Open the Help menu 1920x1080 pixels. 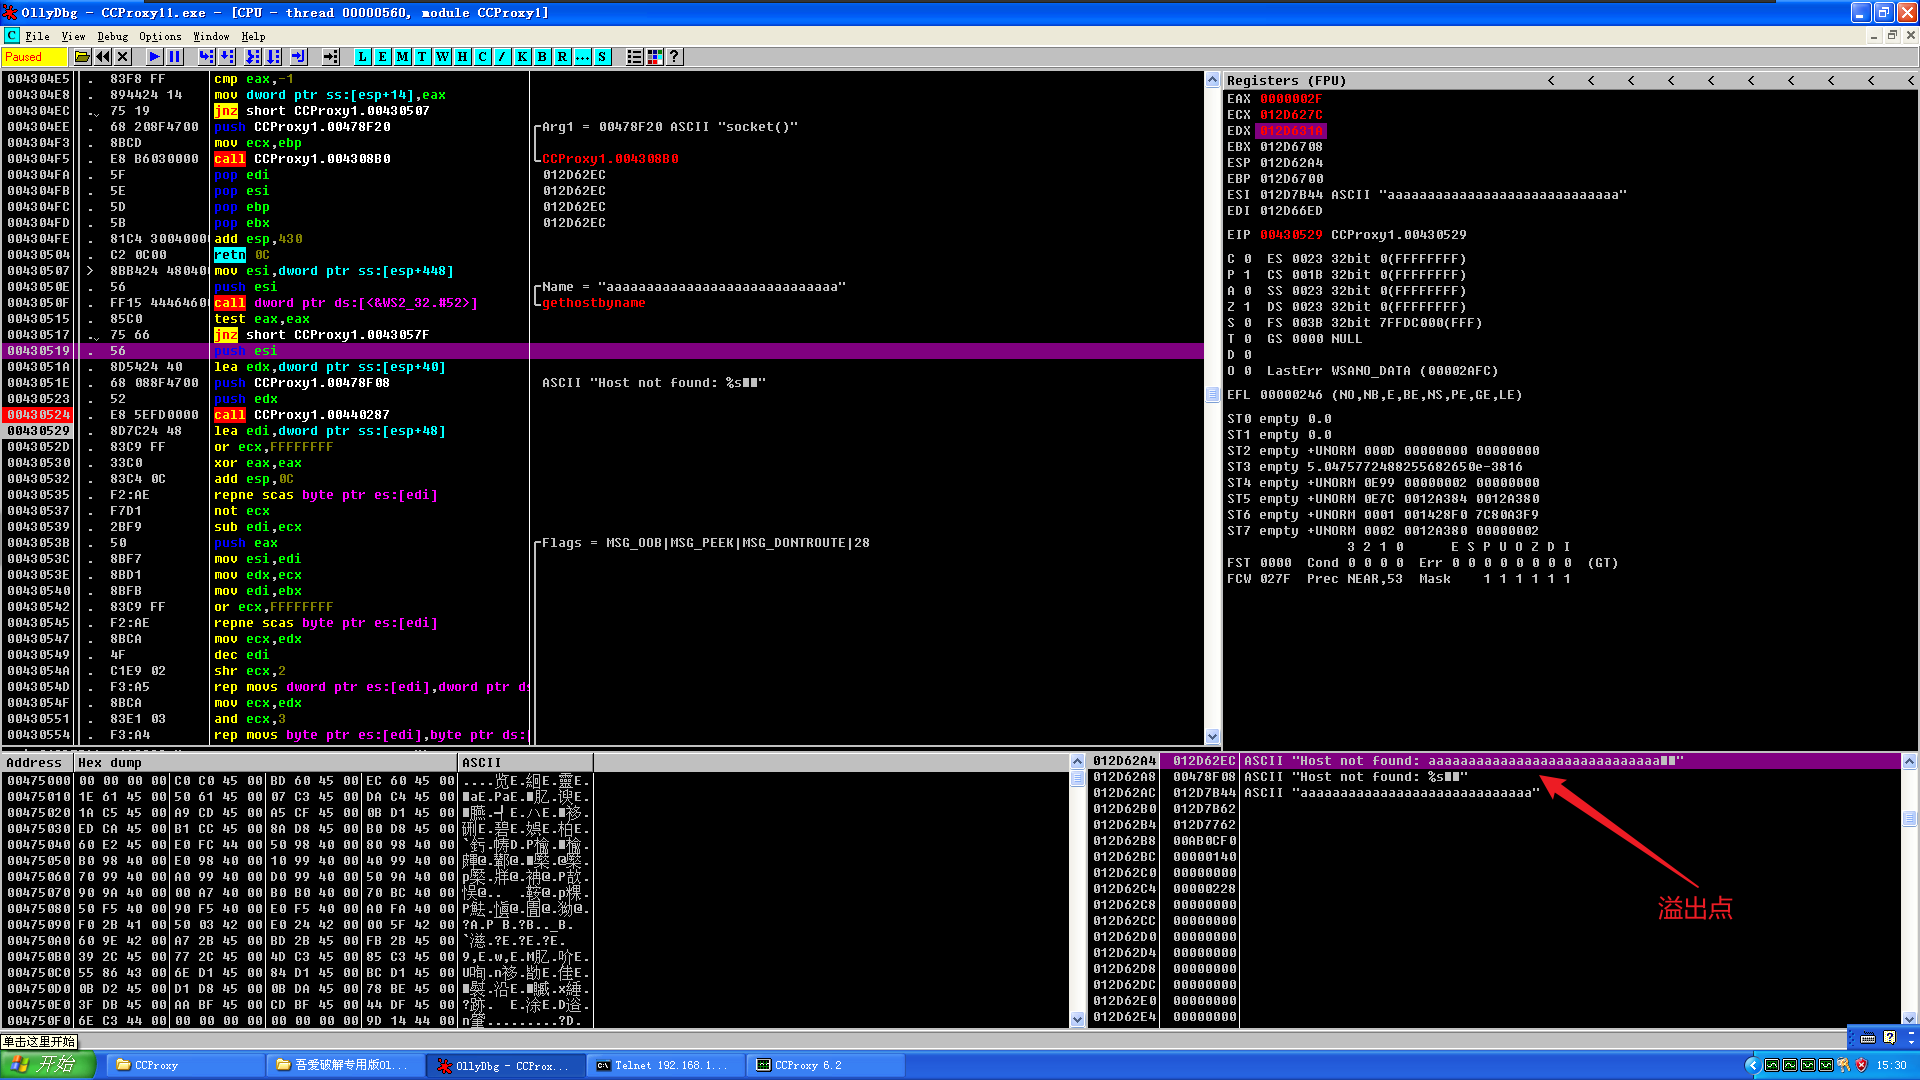pyautogui.click(x=253, y=36)
